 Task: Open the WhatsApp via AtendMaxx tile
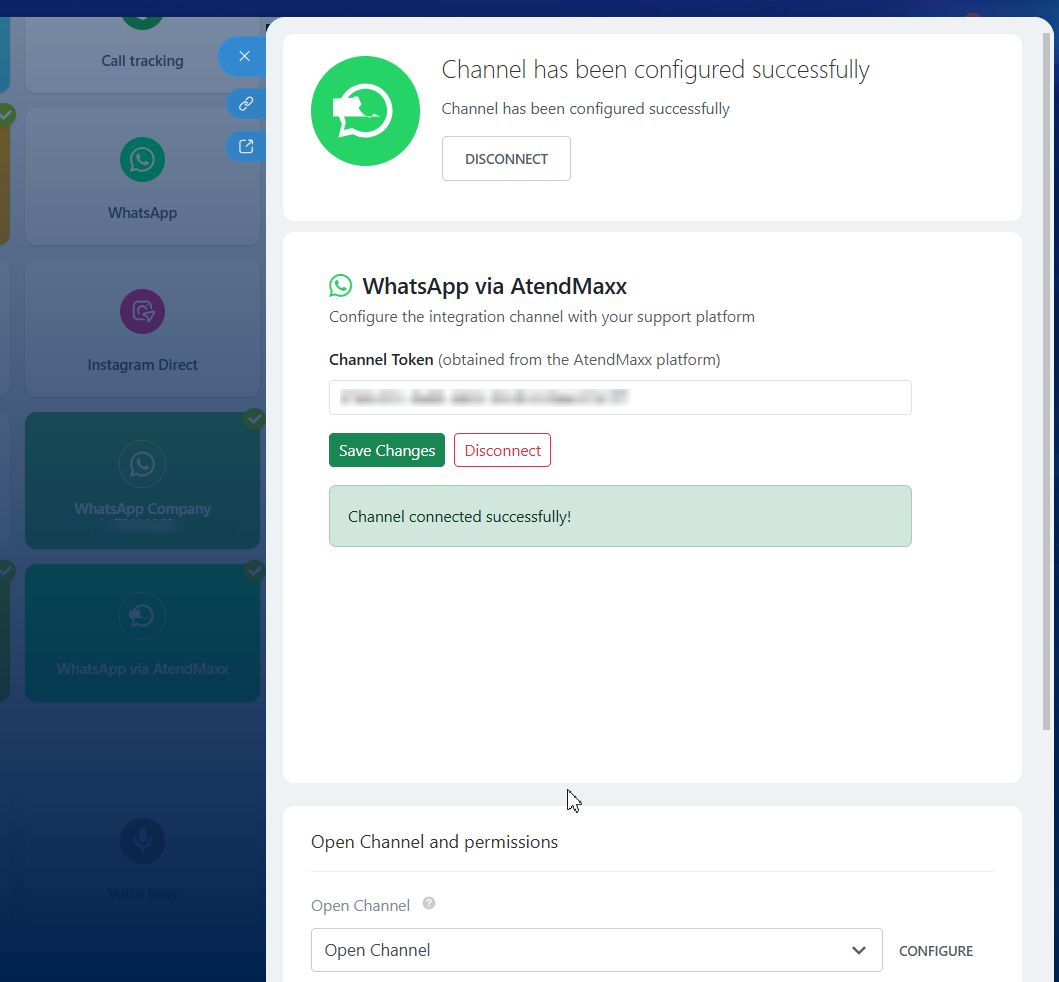(x=142, y=633)
